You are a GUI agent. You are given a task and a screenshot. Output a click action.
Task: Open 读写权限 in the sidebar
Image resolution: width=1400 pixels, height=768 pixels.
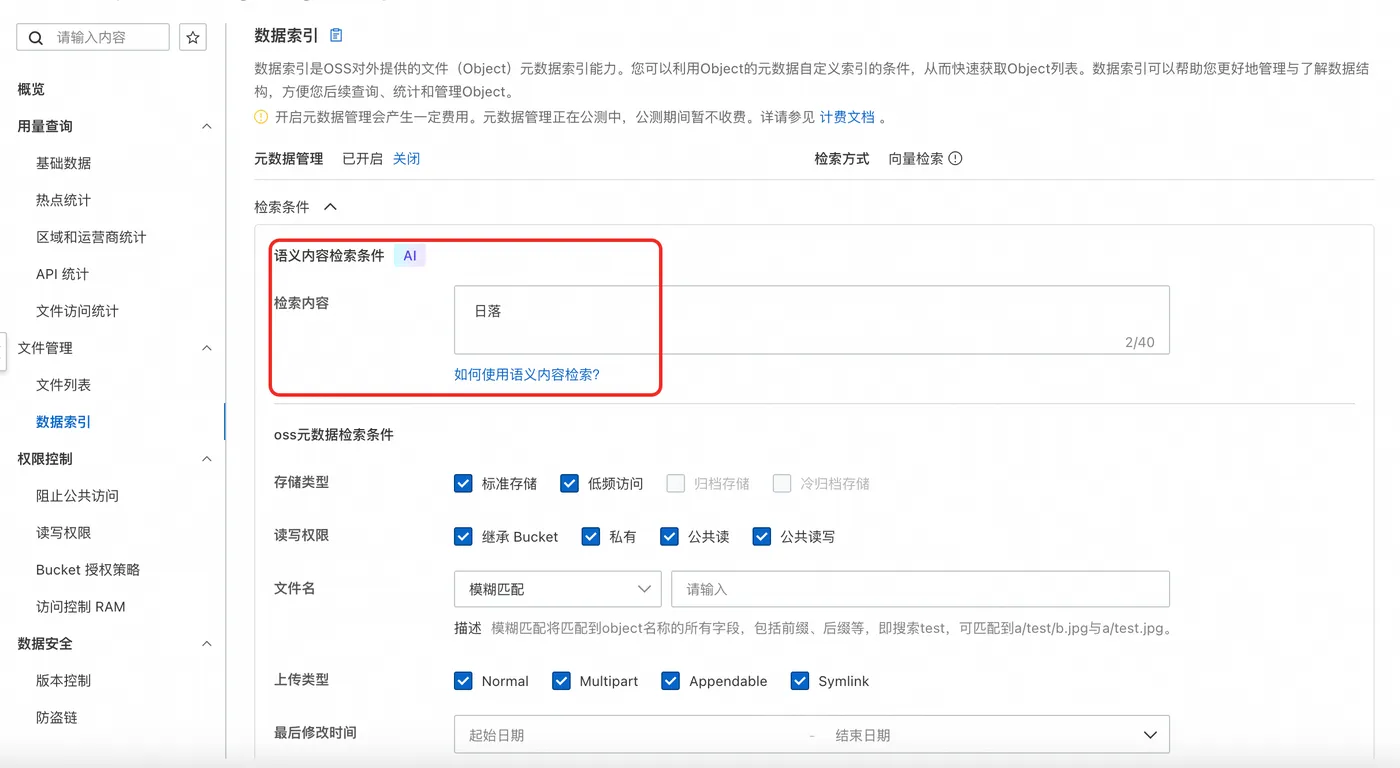pyautogui.click(x=63, y=533)
